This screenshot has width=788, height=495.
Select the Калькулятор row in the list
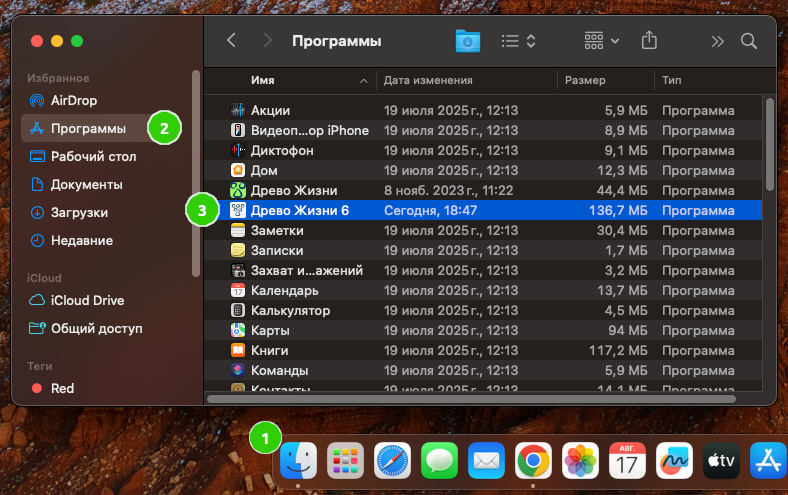tap(290, 310)
